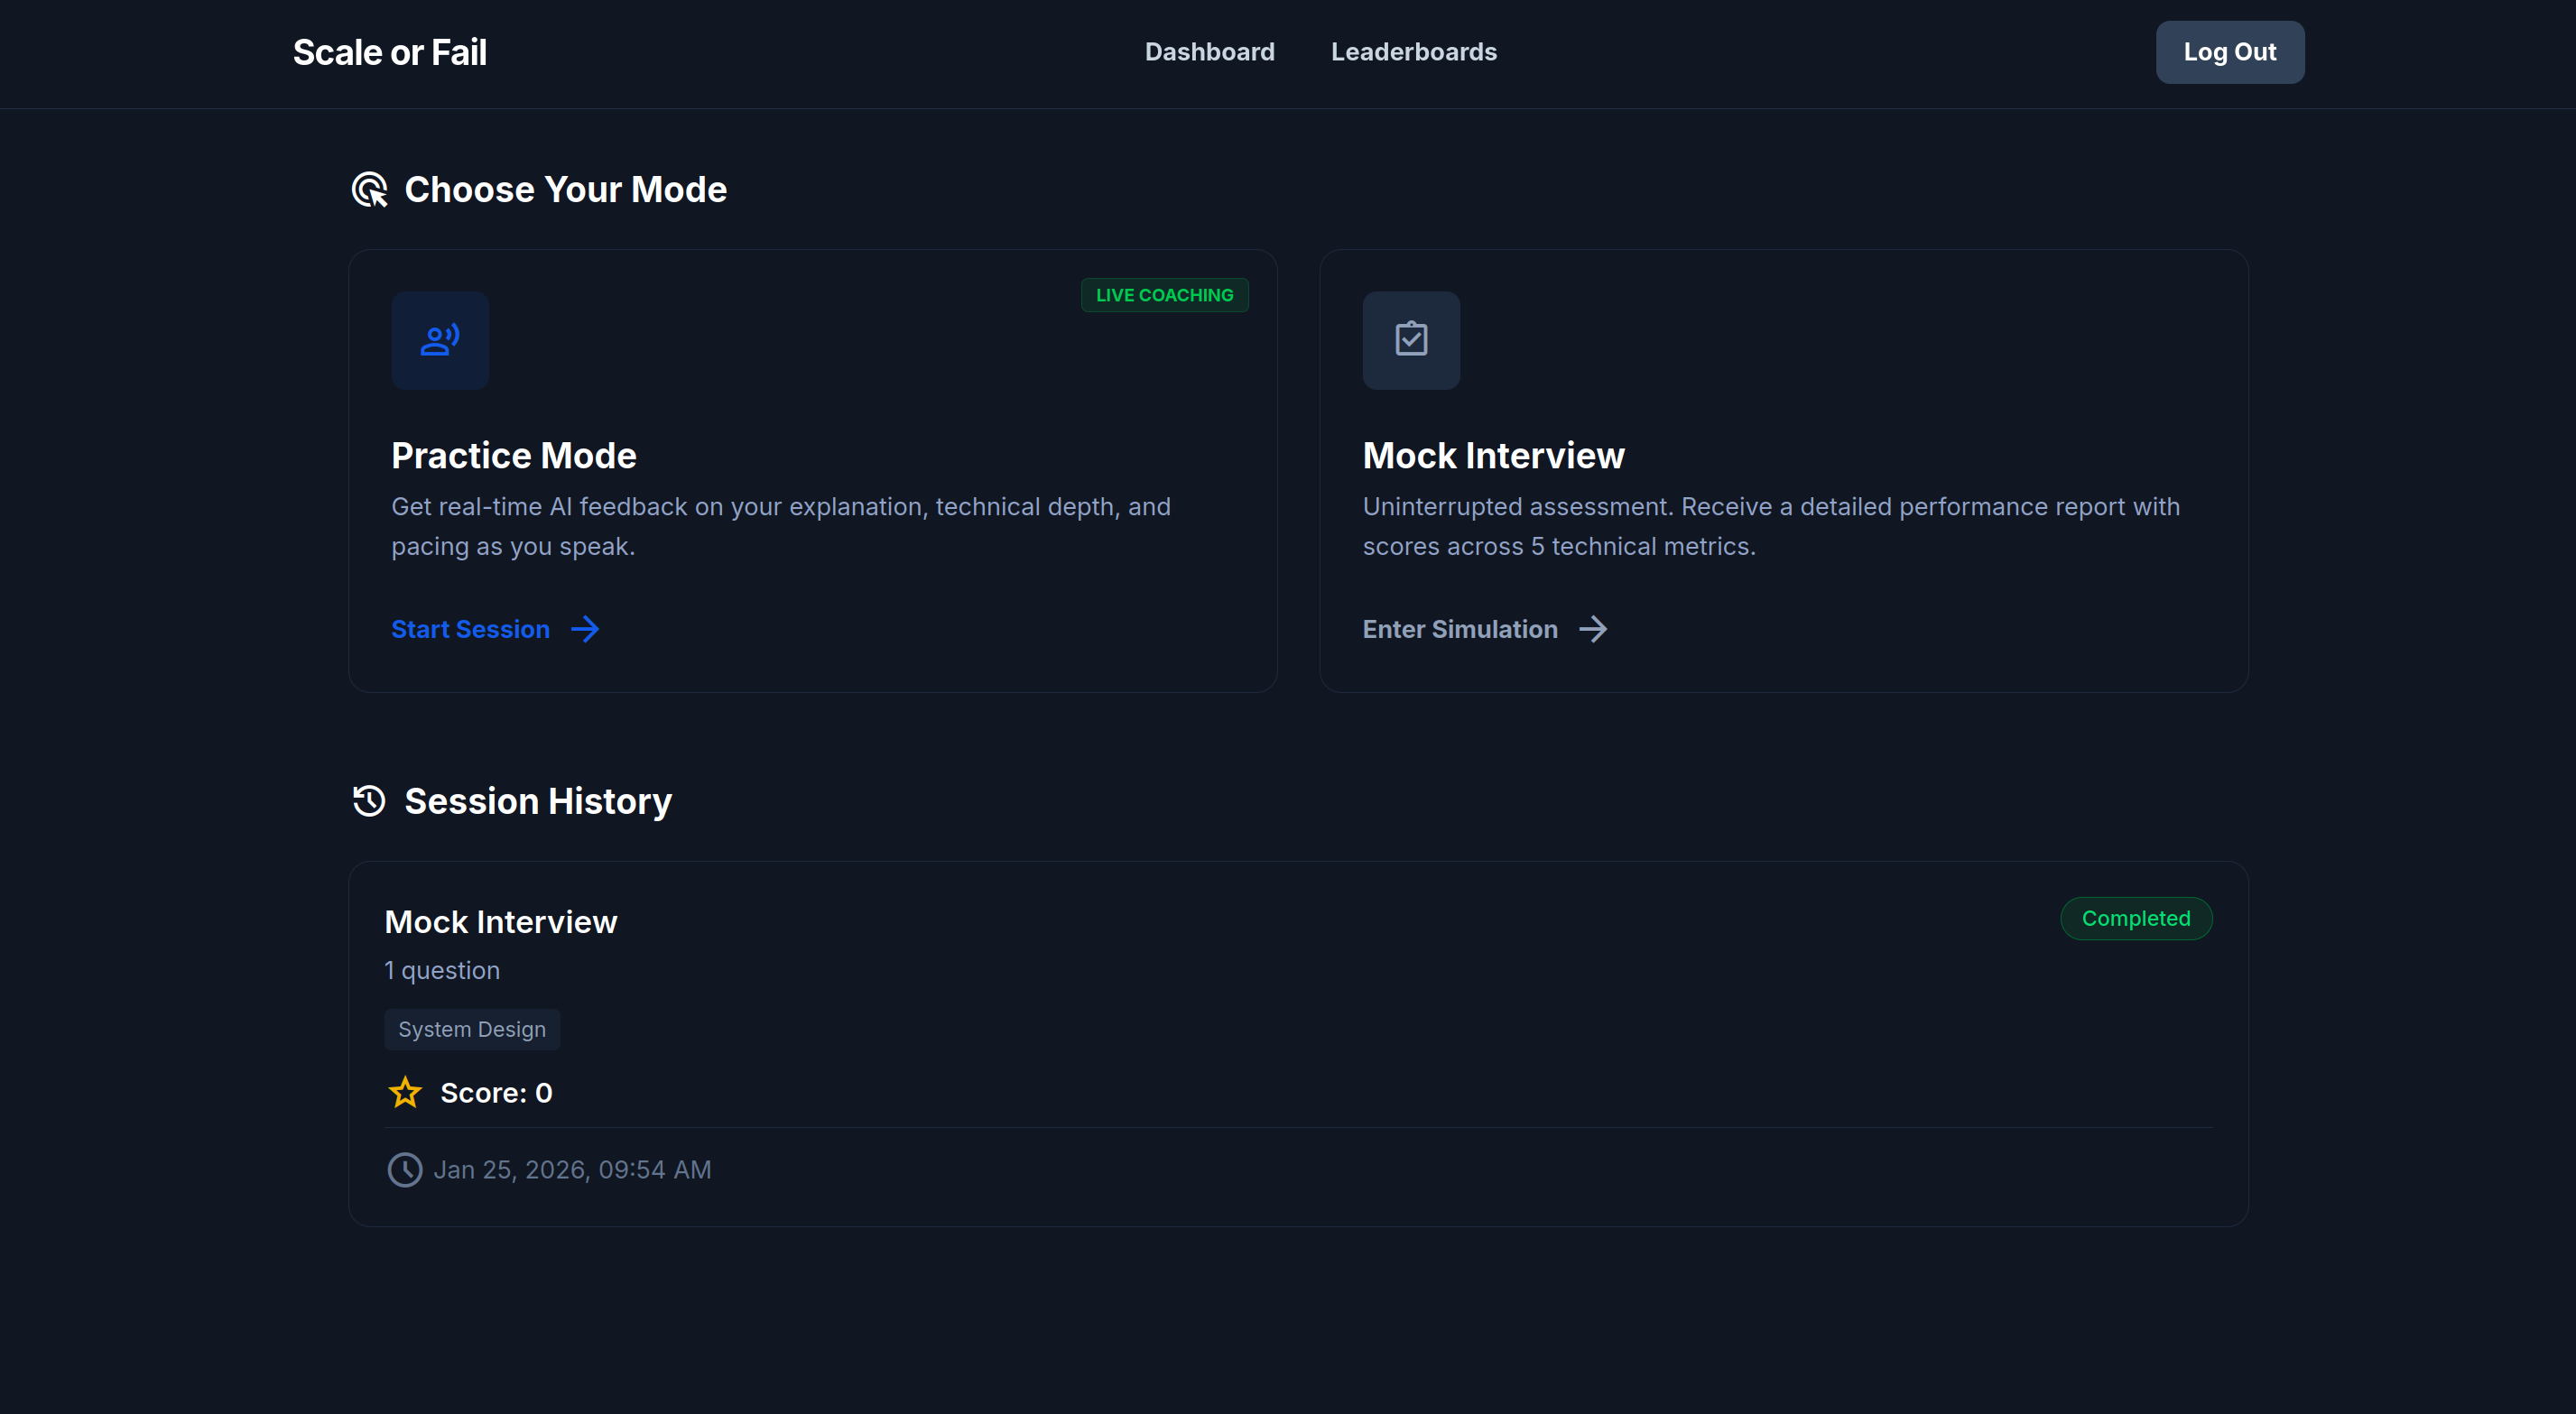This screenshot has width=2576, height=1414.
Task: Click the Scale or Fail logo
Action: point(389,52)
